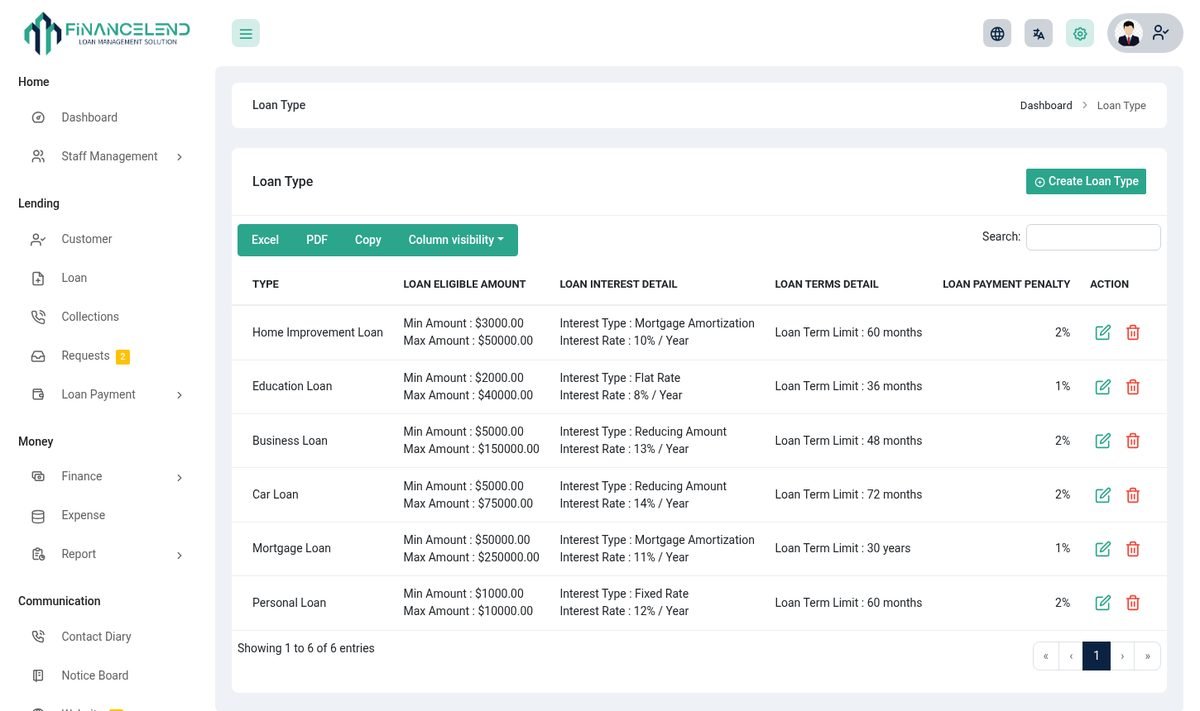Click the Dashboard breadcrumb link

(1046, 105)
